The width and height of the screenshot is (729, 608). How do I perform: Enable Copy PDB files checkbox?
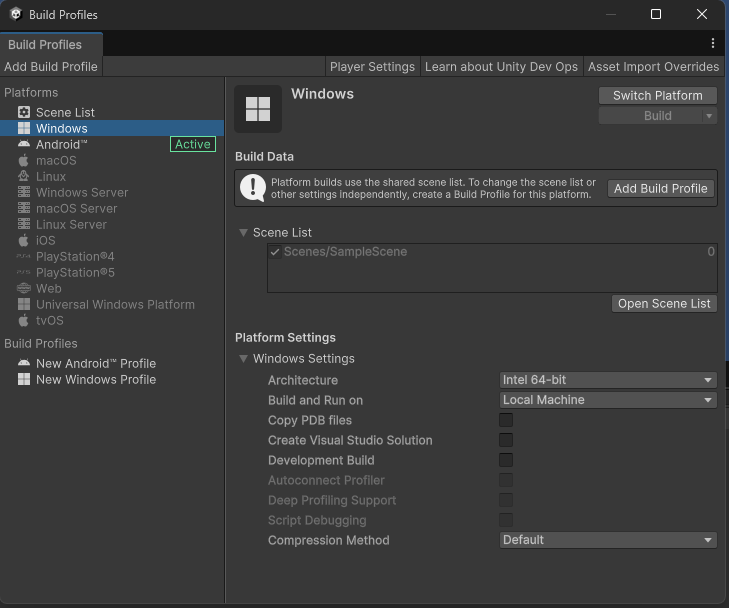[506, 420]
